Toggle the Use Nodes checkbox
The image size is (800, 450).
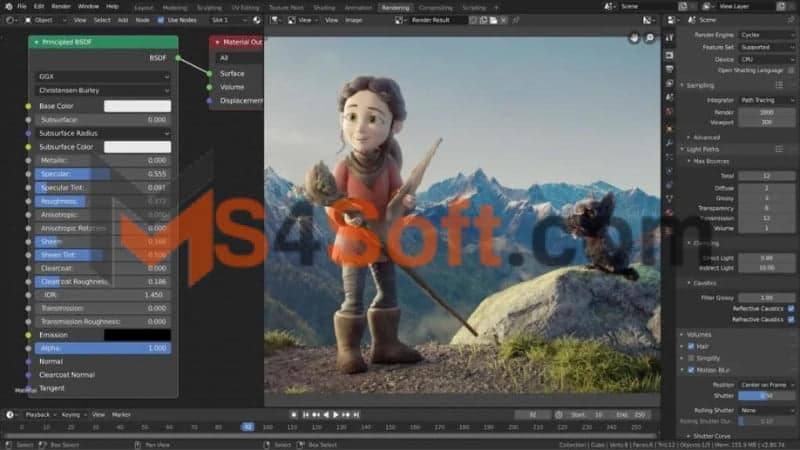(162, 19)
